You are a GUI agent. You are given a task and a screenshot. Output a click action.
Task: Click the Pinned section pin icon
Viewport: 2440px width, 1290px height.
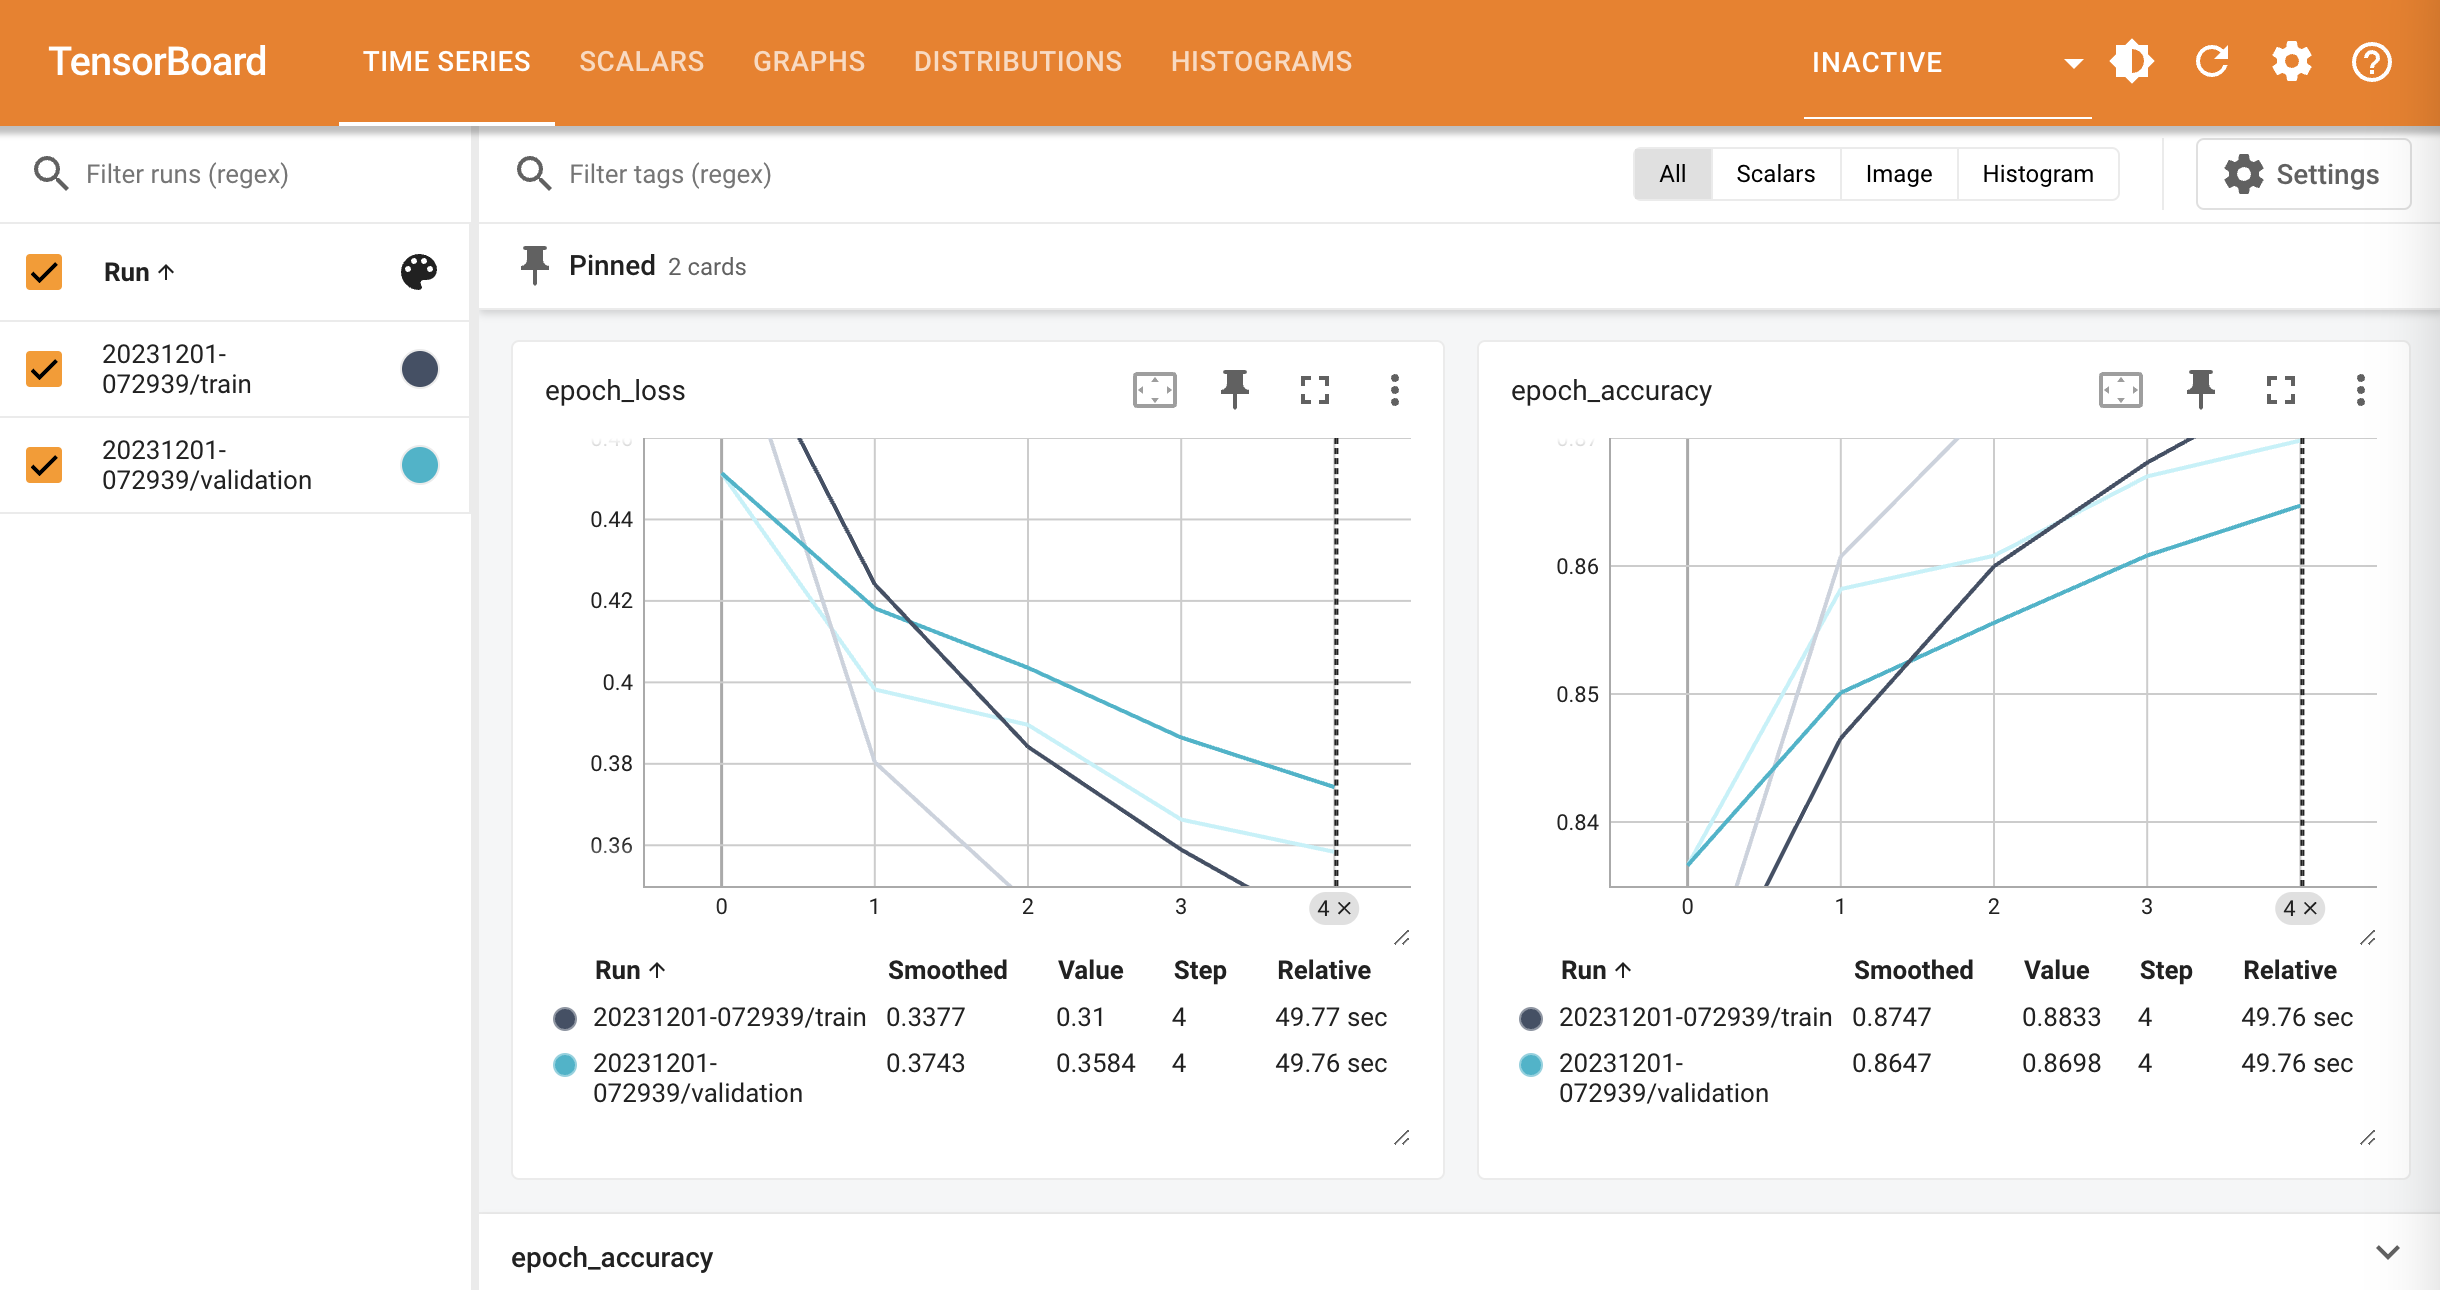point(535,265)
